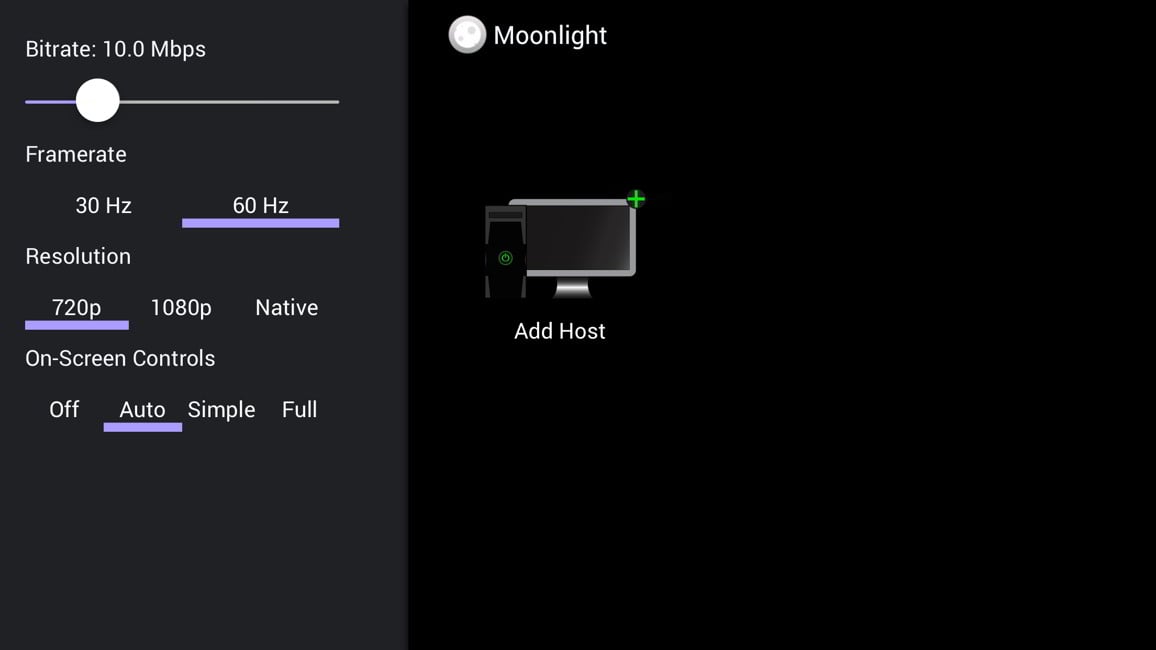Set resolution to Native
This screenshot has height=650, width=1156.
[287, 308]
